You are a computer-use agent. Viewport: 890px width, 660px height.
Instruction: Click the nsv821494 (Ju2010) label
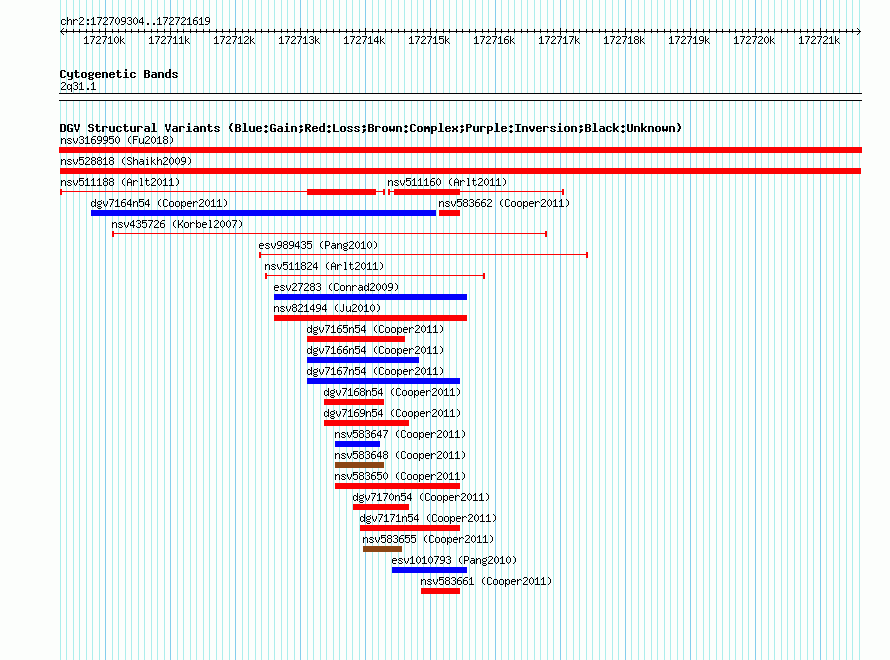(x=327, y=308)
